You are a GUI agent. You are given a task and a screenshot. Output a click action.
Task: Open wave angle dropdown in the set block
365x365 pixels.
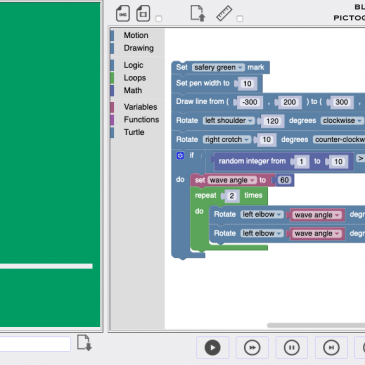click(x=232, y=180)
